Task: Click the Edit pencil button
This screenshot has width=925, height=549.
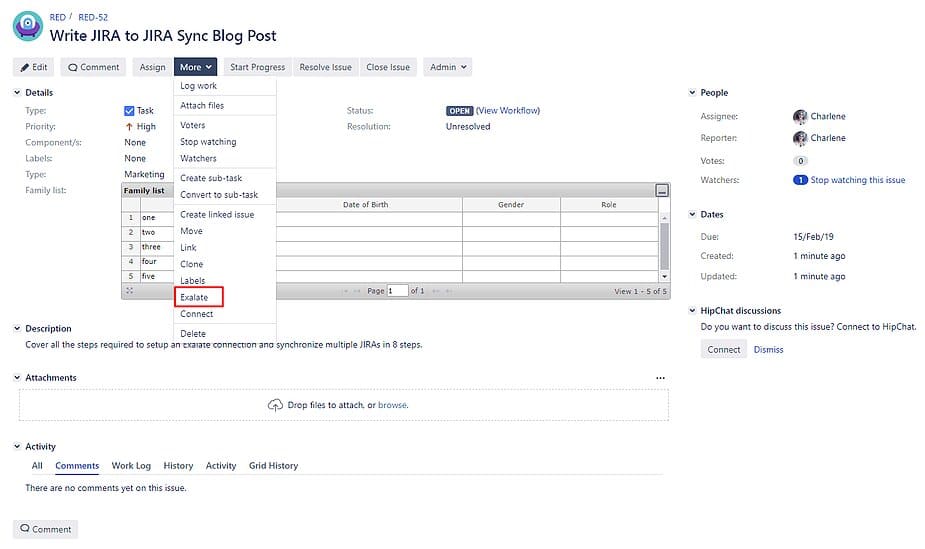Action: pyautogui.click(x=34, y=67)
